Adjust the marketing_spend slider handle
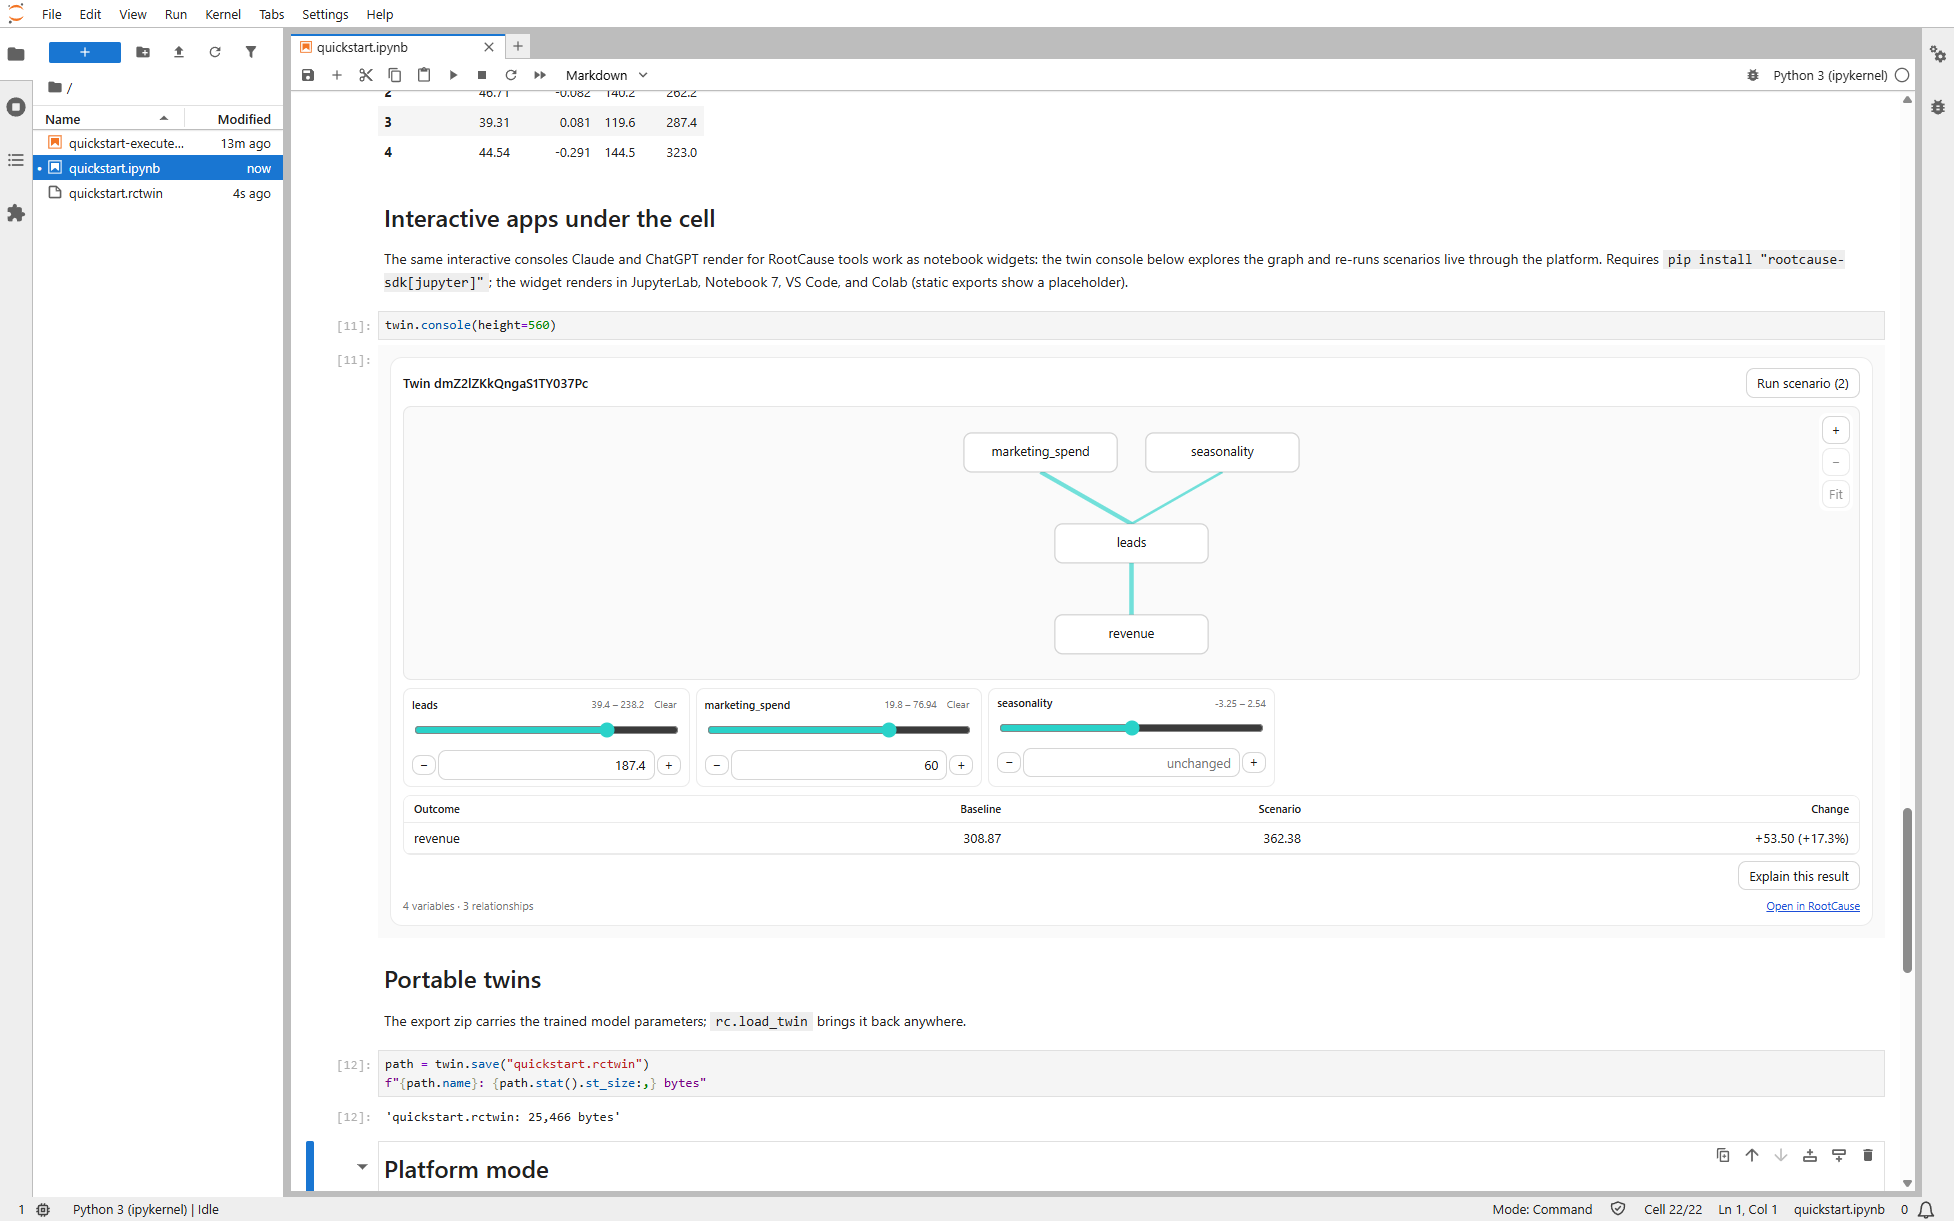The height and width of the screenshot is (1221, 1954). pos(889,730)
